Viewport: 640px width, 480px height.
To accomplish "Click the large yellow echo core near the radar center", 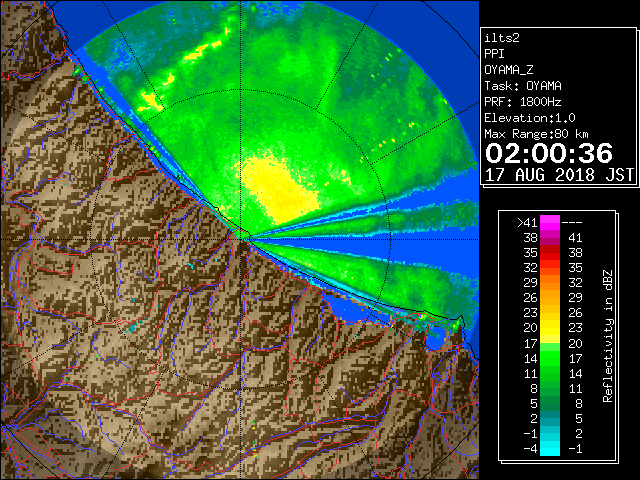I will [278, 188].
